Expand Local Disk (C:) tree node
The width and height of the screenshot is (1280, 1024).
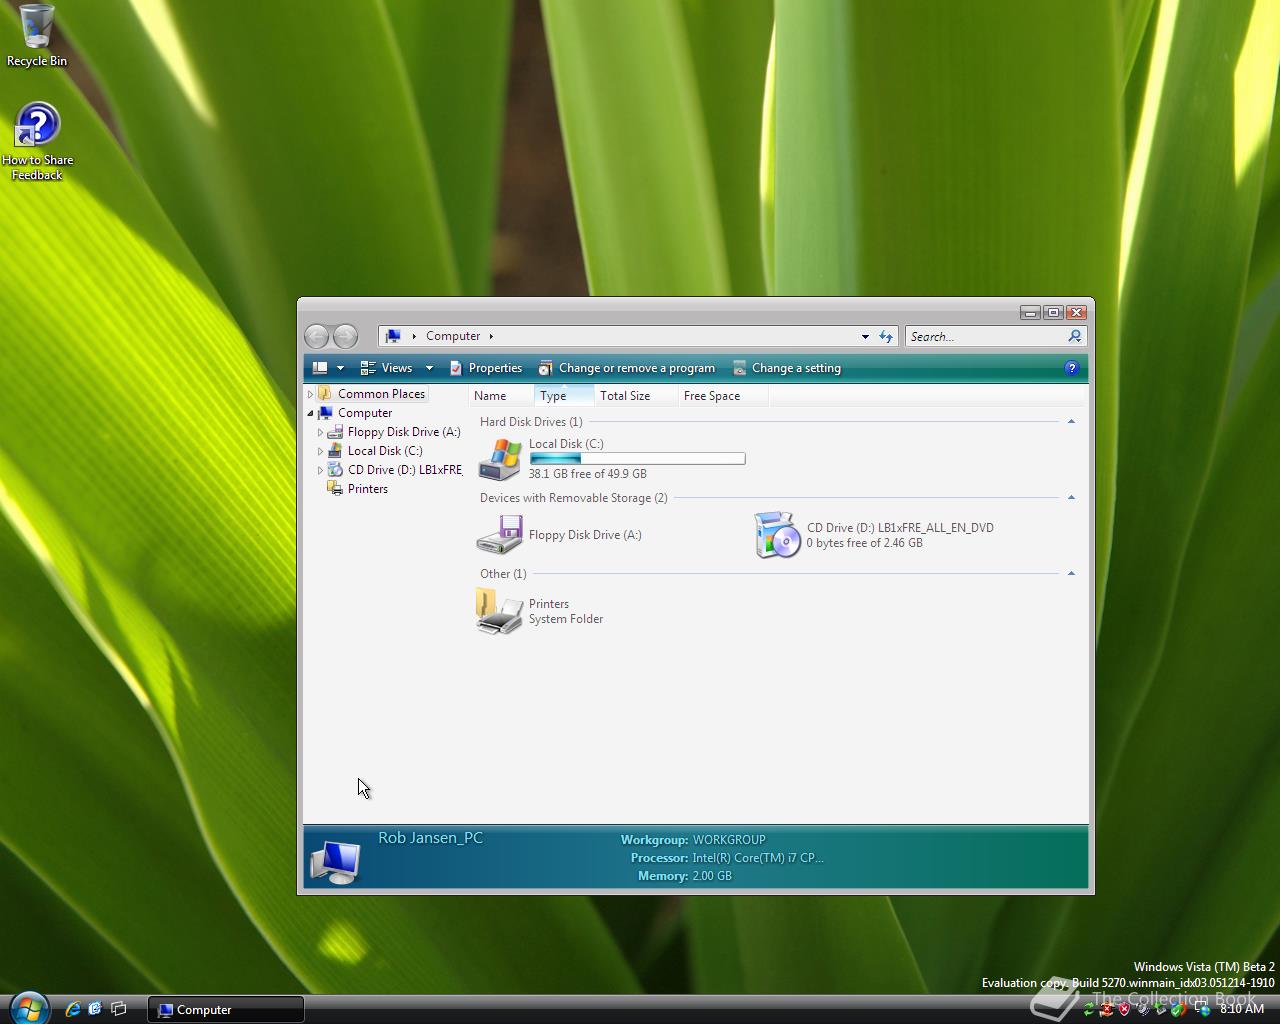320,451
